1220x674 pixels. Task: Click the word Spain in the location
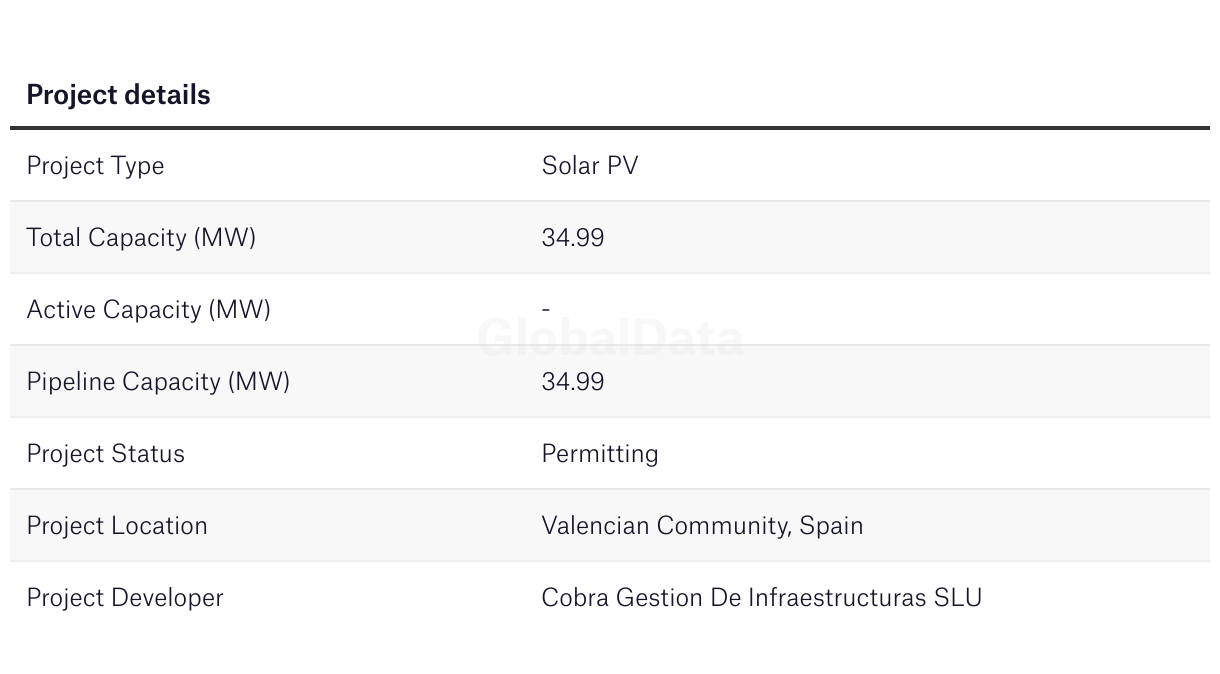tap(831, 526)
